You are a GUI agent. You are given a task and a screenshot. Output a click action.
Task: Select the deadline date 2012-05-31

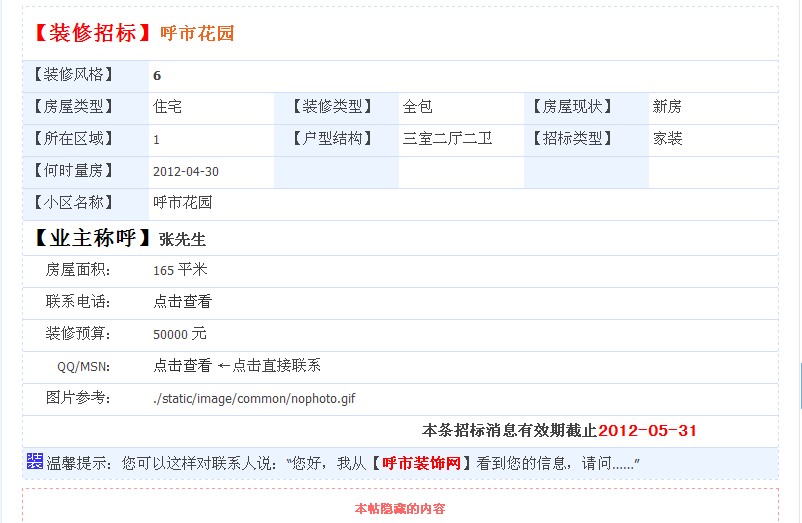pos(648,430)
